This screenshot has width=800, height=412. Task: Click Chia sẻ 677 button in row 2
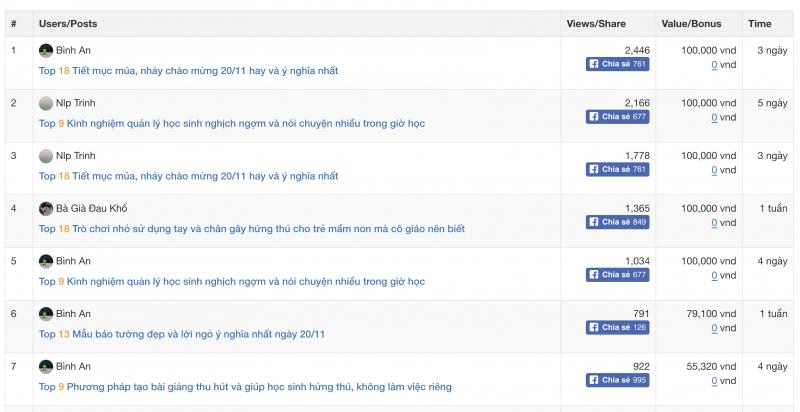pyautogui.click(x=617, y=117)
